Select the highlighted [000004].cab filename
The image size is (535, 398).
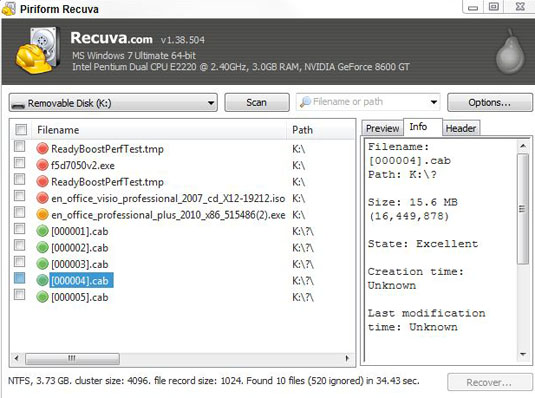[82, 281]
